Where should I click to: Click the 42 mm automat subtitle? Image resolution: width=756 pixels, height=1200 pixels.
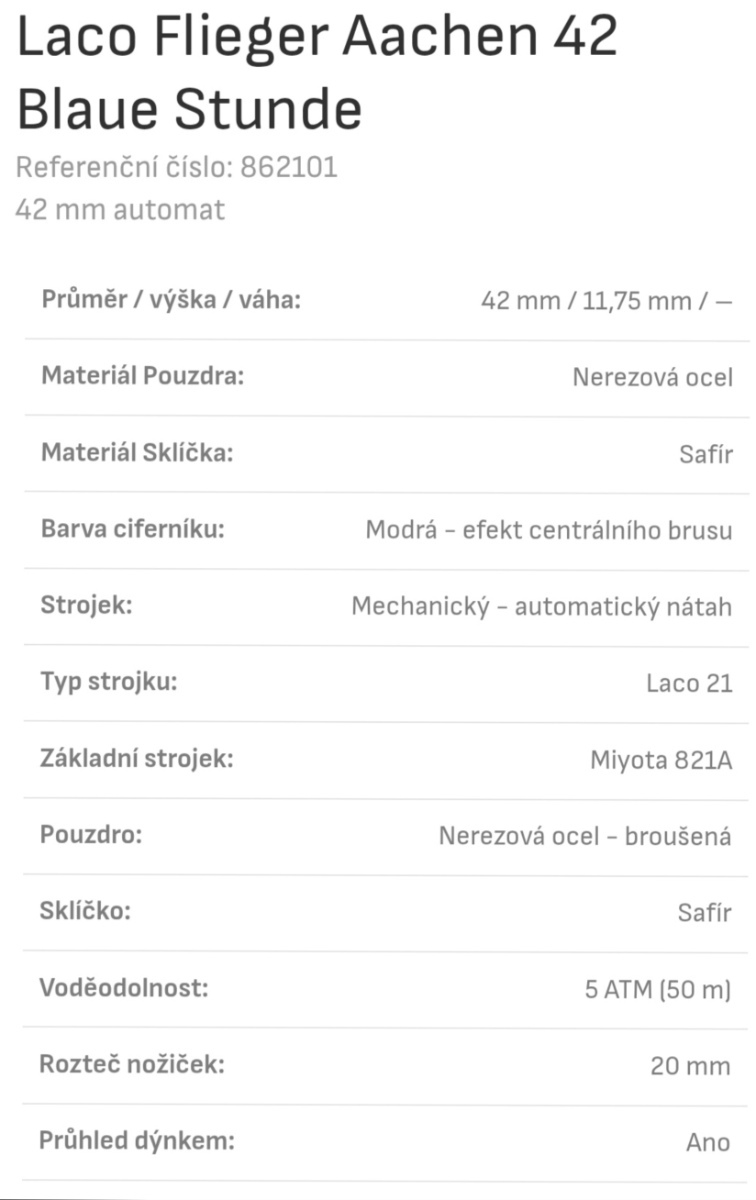click(x=120, y=210)
